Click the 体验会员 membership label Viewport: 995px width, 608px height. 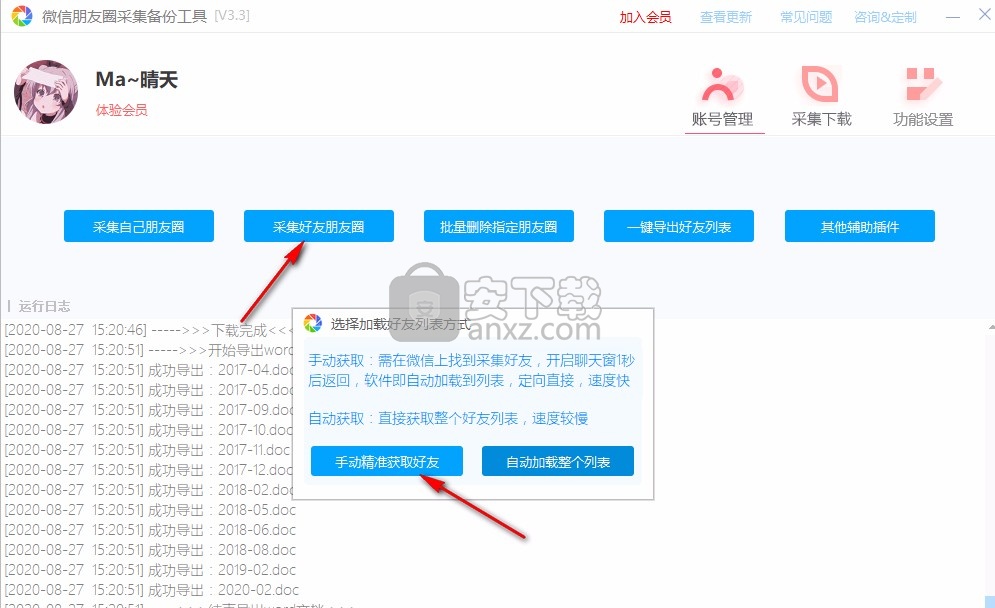click(121, 110)
